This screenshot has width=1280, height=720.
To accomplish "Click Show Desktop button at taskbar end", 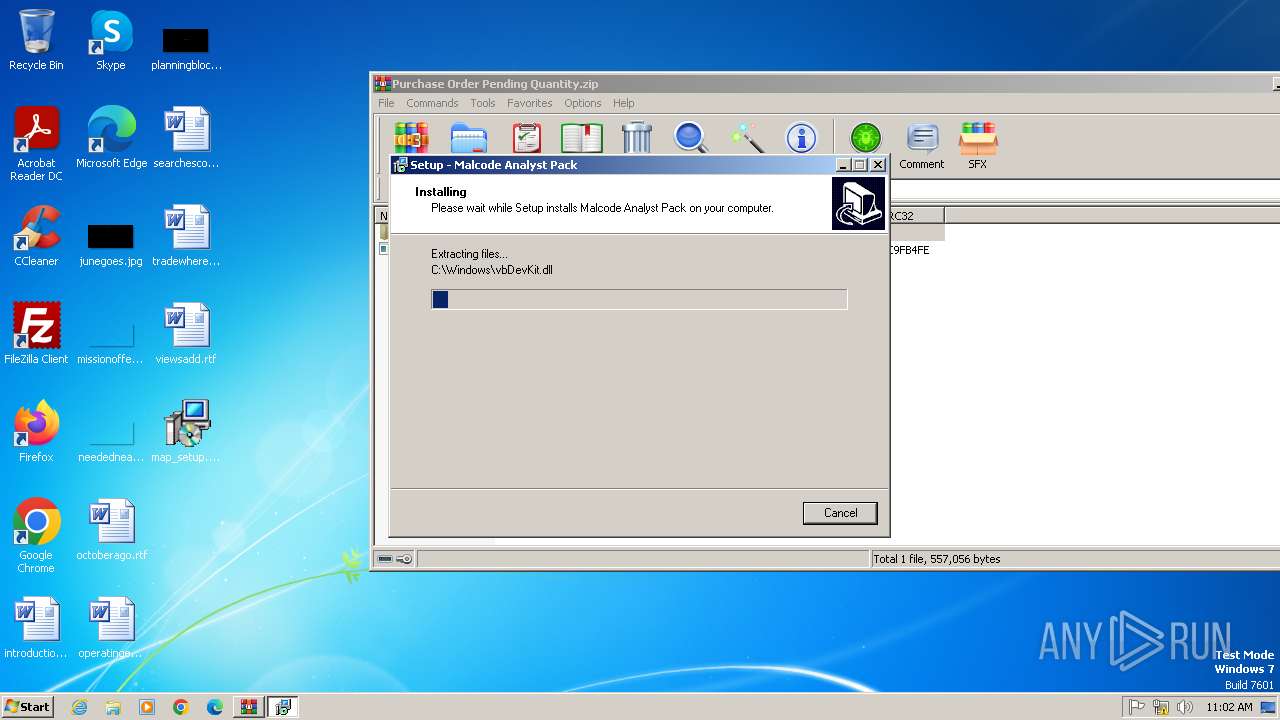I will click(1270, 707).
